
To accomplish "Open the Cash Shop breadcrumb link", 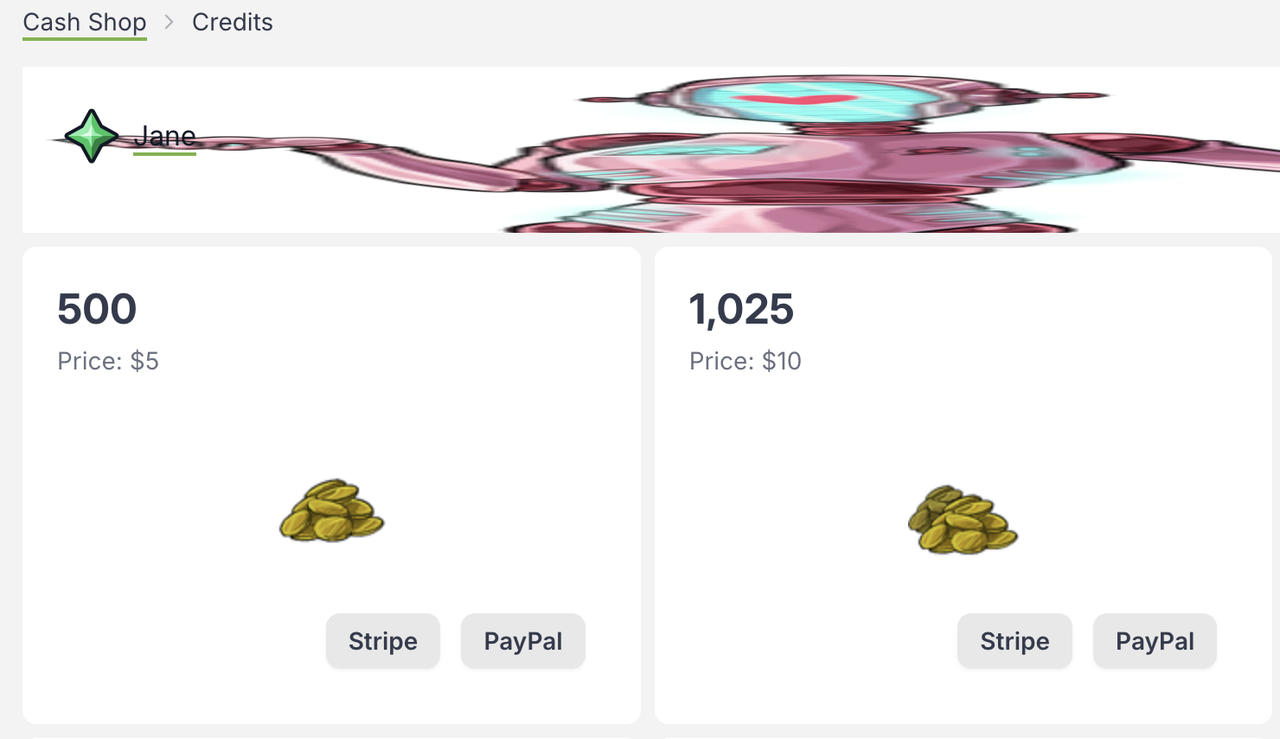I will (x=85, y=22).
